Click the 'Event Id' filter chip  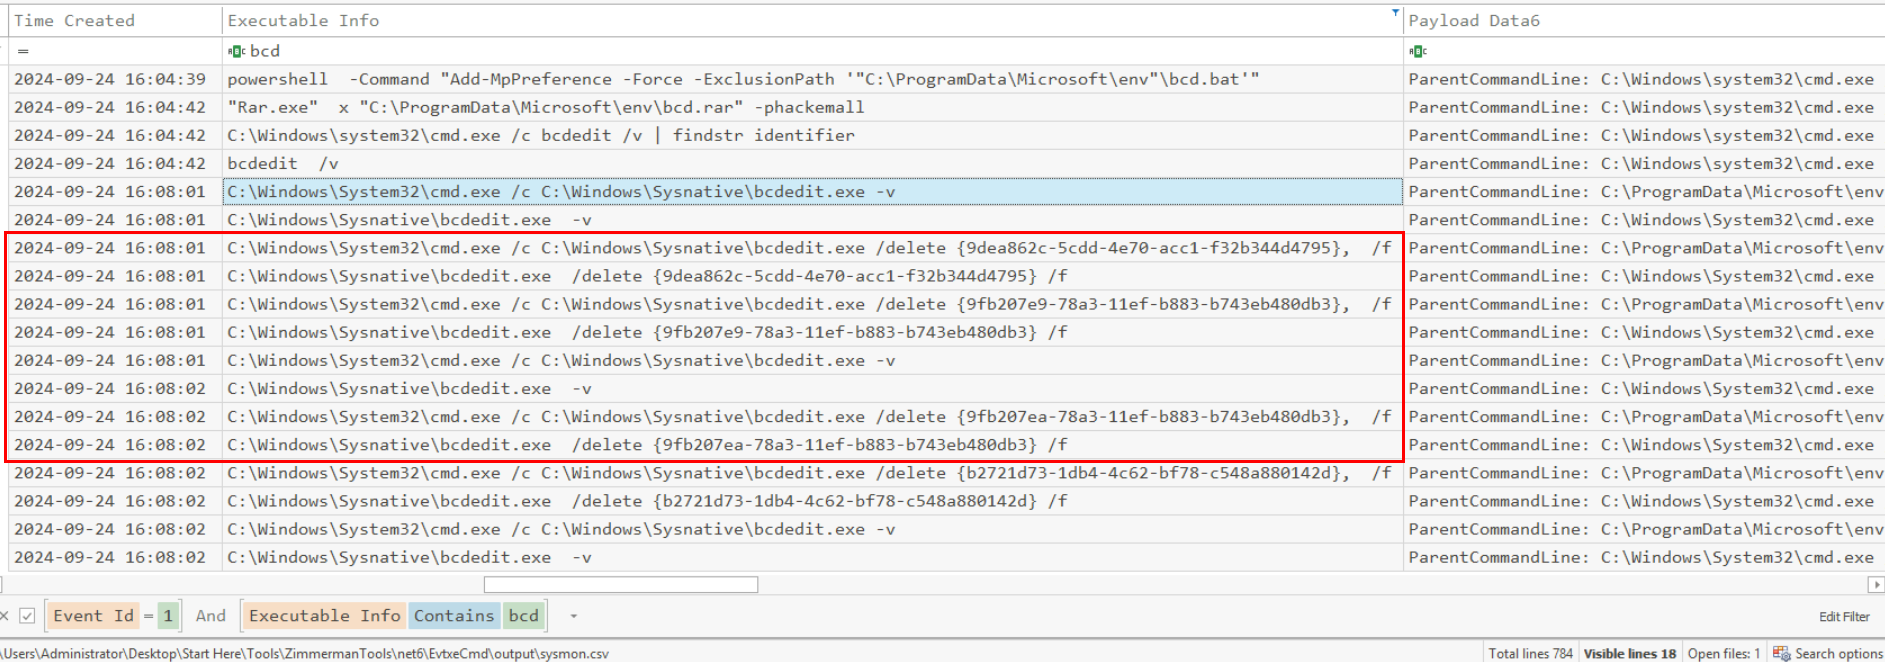(93, 616)
